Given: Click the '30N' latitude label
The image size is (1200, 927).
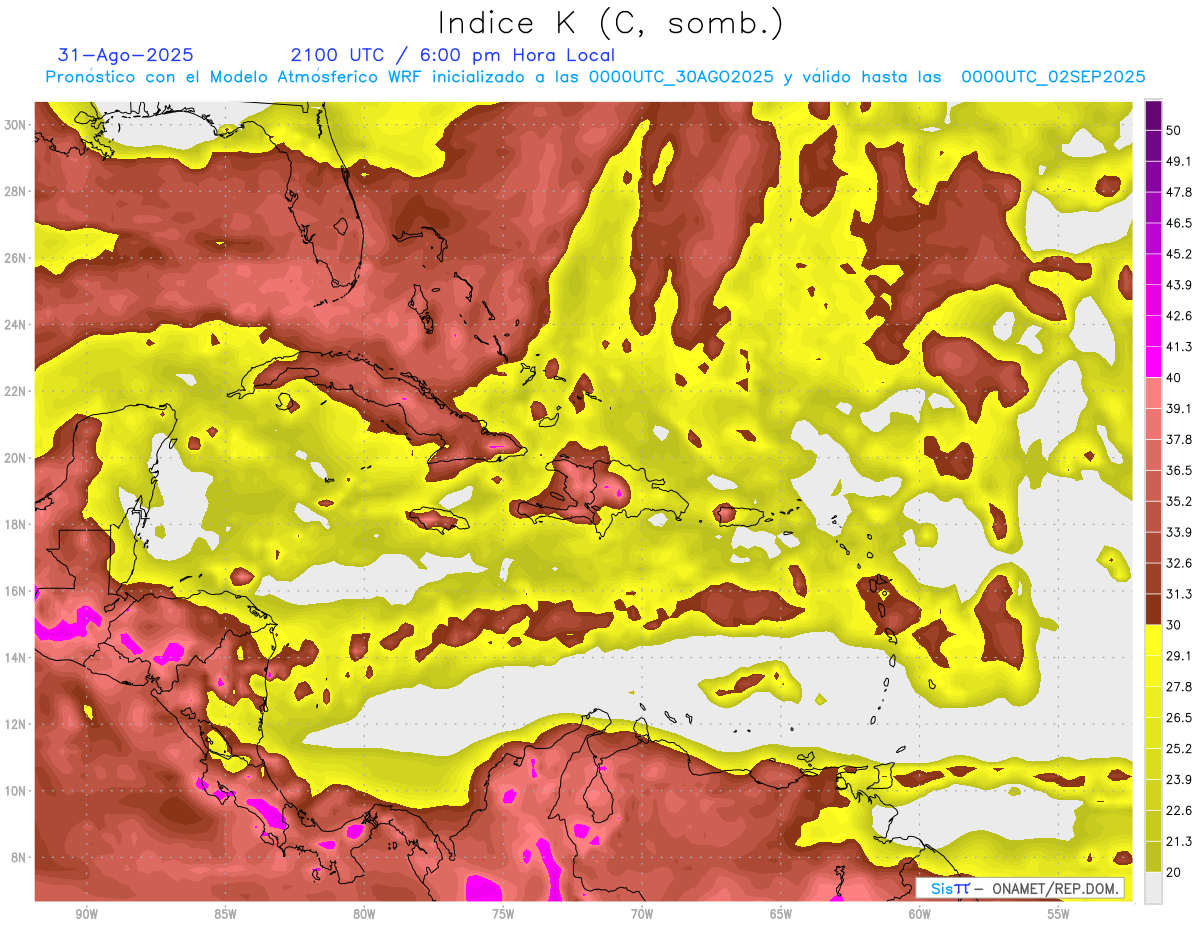Looking at the screenshot, I should [16, 125].
